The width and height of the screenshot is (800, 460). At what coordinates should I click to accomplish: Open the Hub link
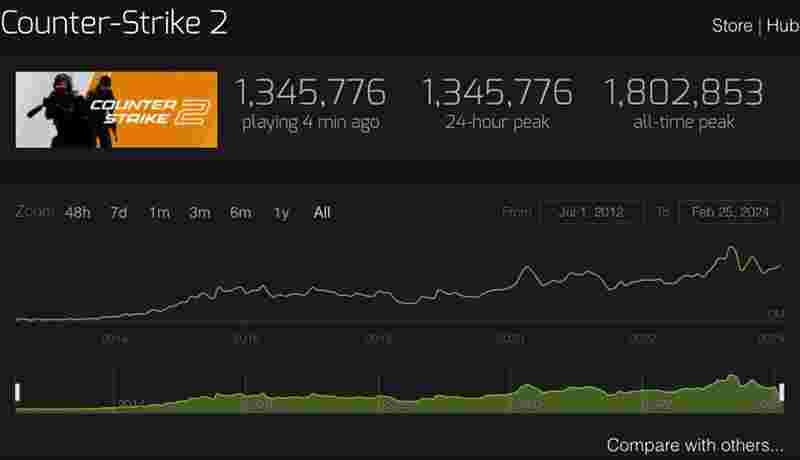tap(783, 25)
